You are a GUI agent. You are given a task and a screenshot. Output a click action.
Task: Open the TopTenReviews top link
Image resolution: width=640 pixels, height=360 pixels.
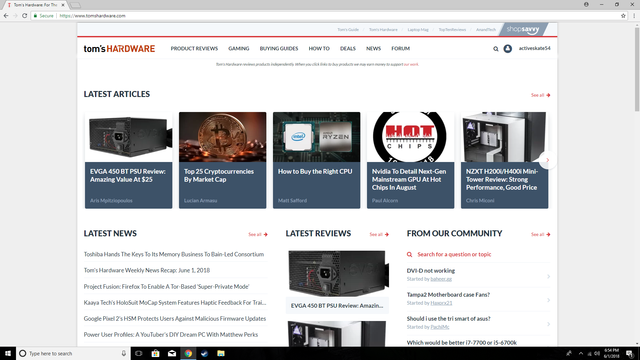pyautogui.click(x=452, y=29)
